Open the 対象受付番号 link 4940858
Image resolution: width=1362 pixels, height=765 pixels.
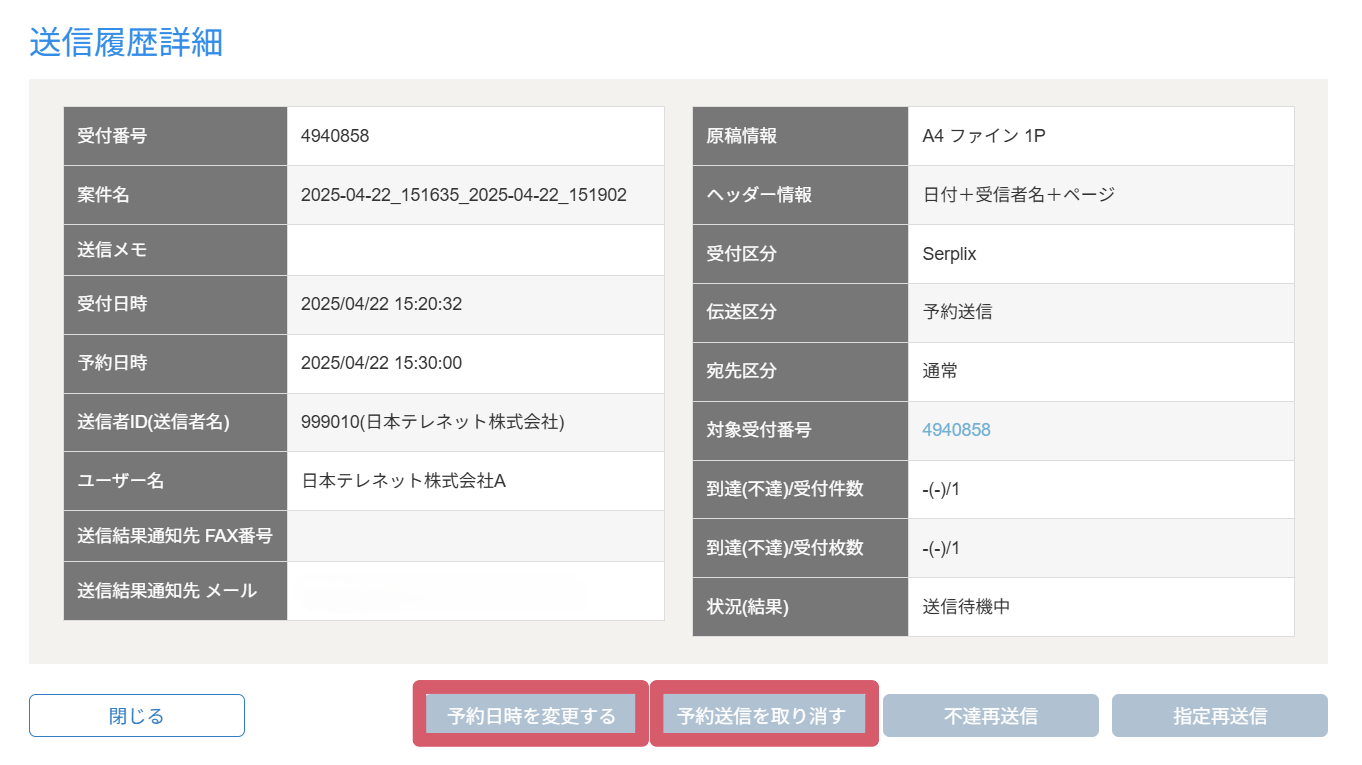click(x=956, y=430)
